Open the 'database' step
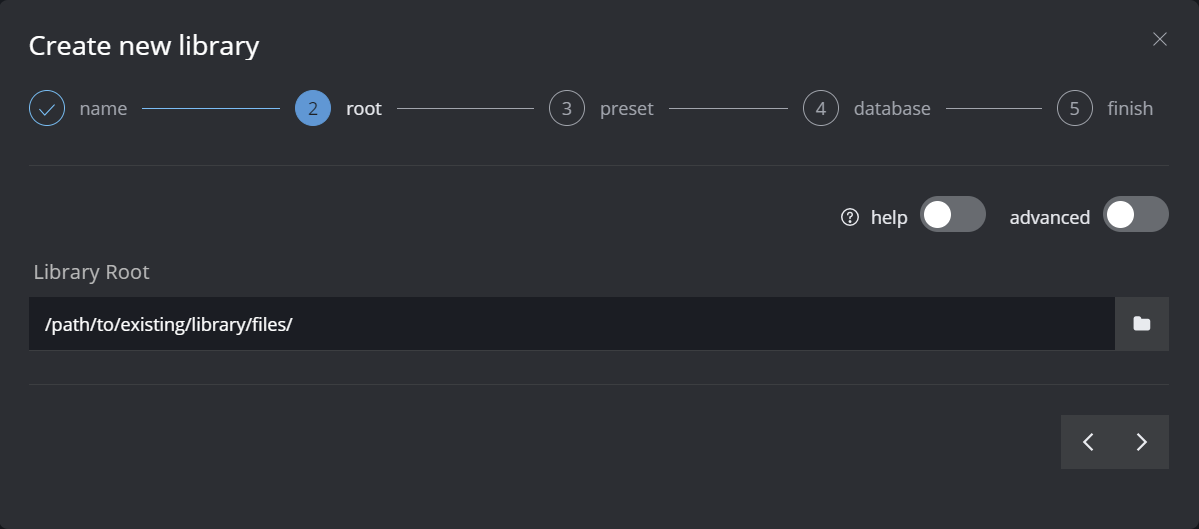 (892, 108)
